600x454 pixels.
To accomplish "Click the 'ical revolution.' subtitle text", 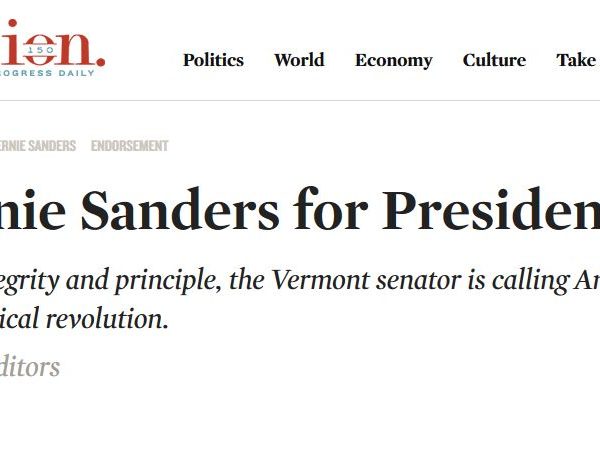I will (x=84, y=320).
